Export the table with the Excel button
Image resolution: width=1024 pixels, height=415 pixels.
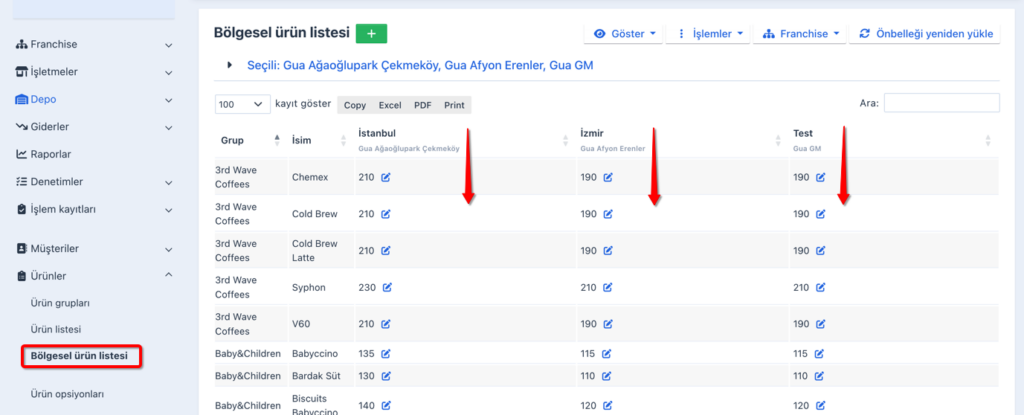click(x=389, y=105)
